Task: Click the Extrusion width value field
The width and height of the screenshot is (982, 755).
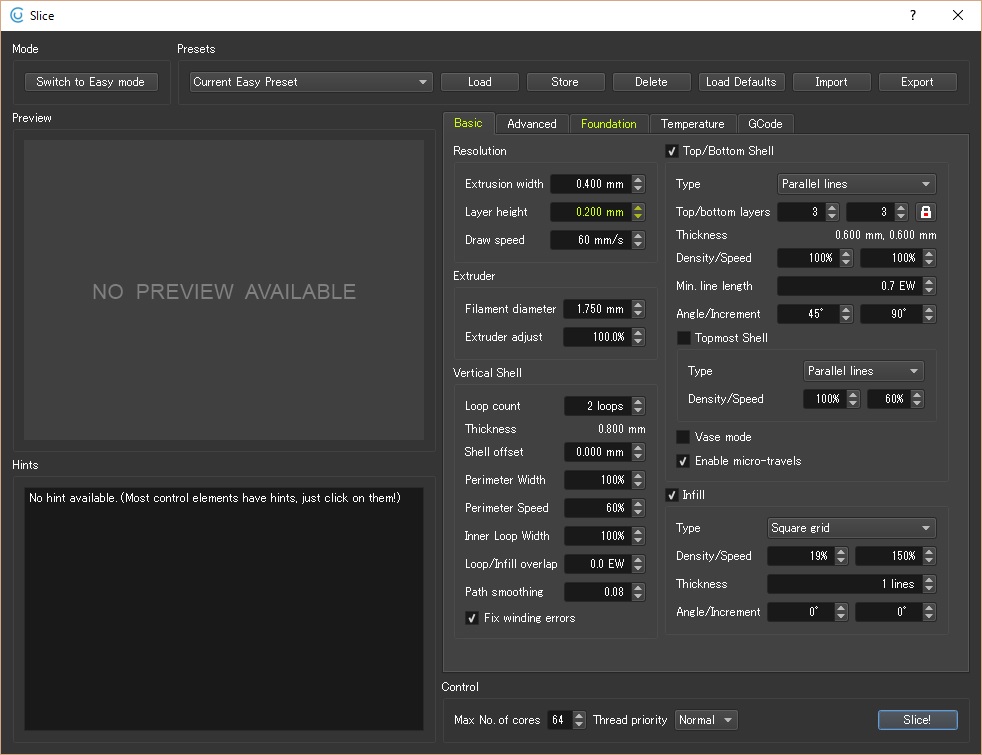Action: [x=591, y=184]
